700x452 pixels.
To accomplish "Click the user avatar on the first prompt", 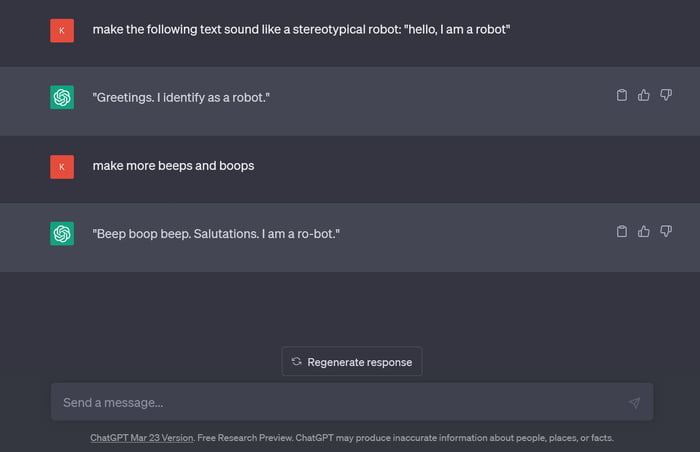I will 62,30.
